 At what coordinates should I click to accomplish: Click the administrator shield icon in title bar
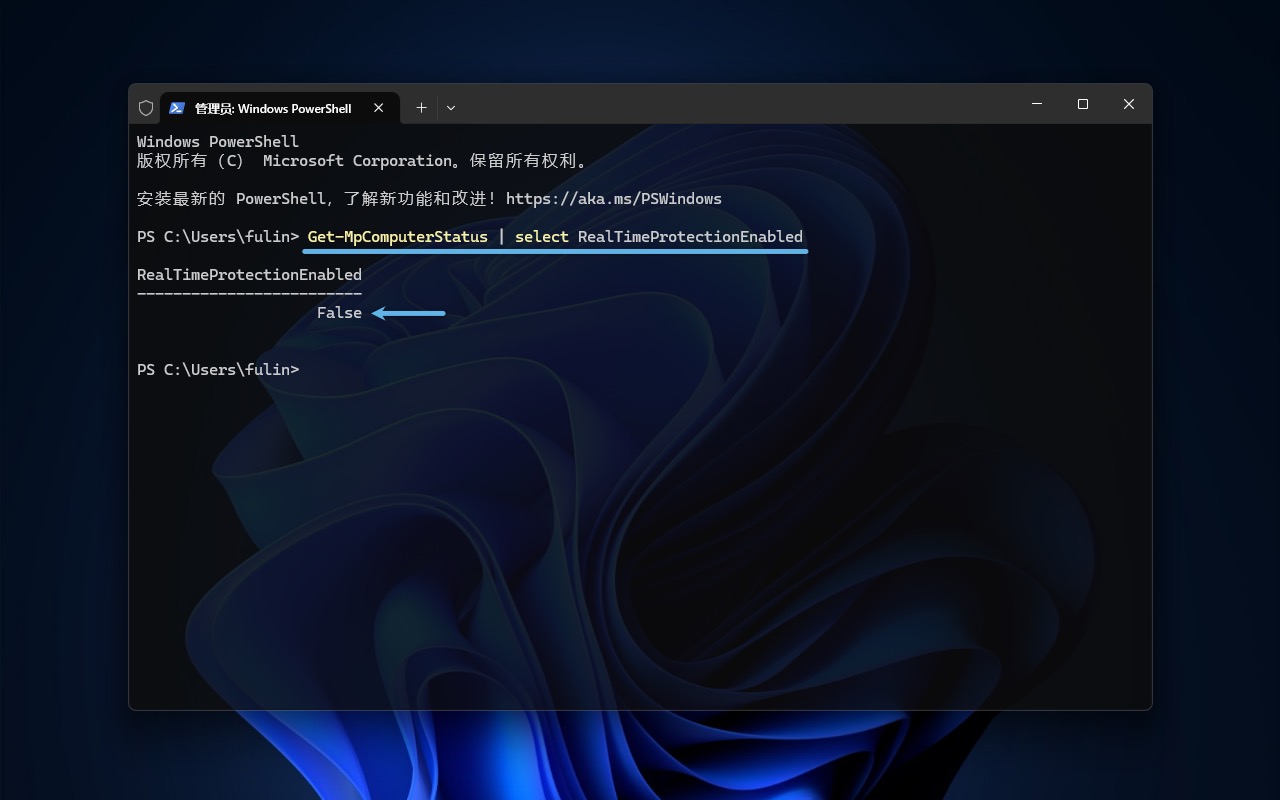coord(146,108)
